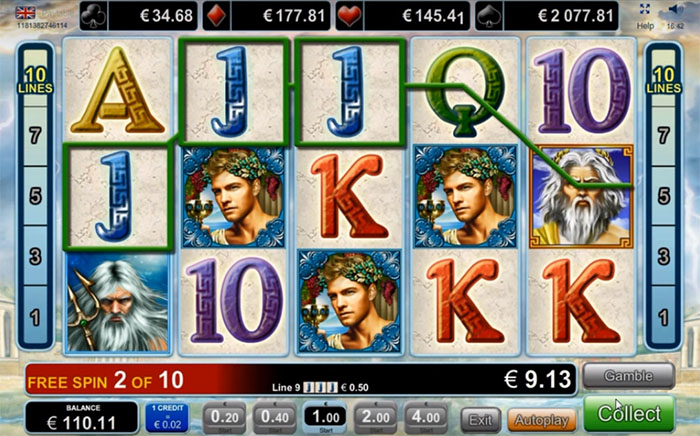Click the UK flag language icon
The width and height of the screenshot is (700, 436).
coord(25,12)
